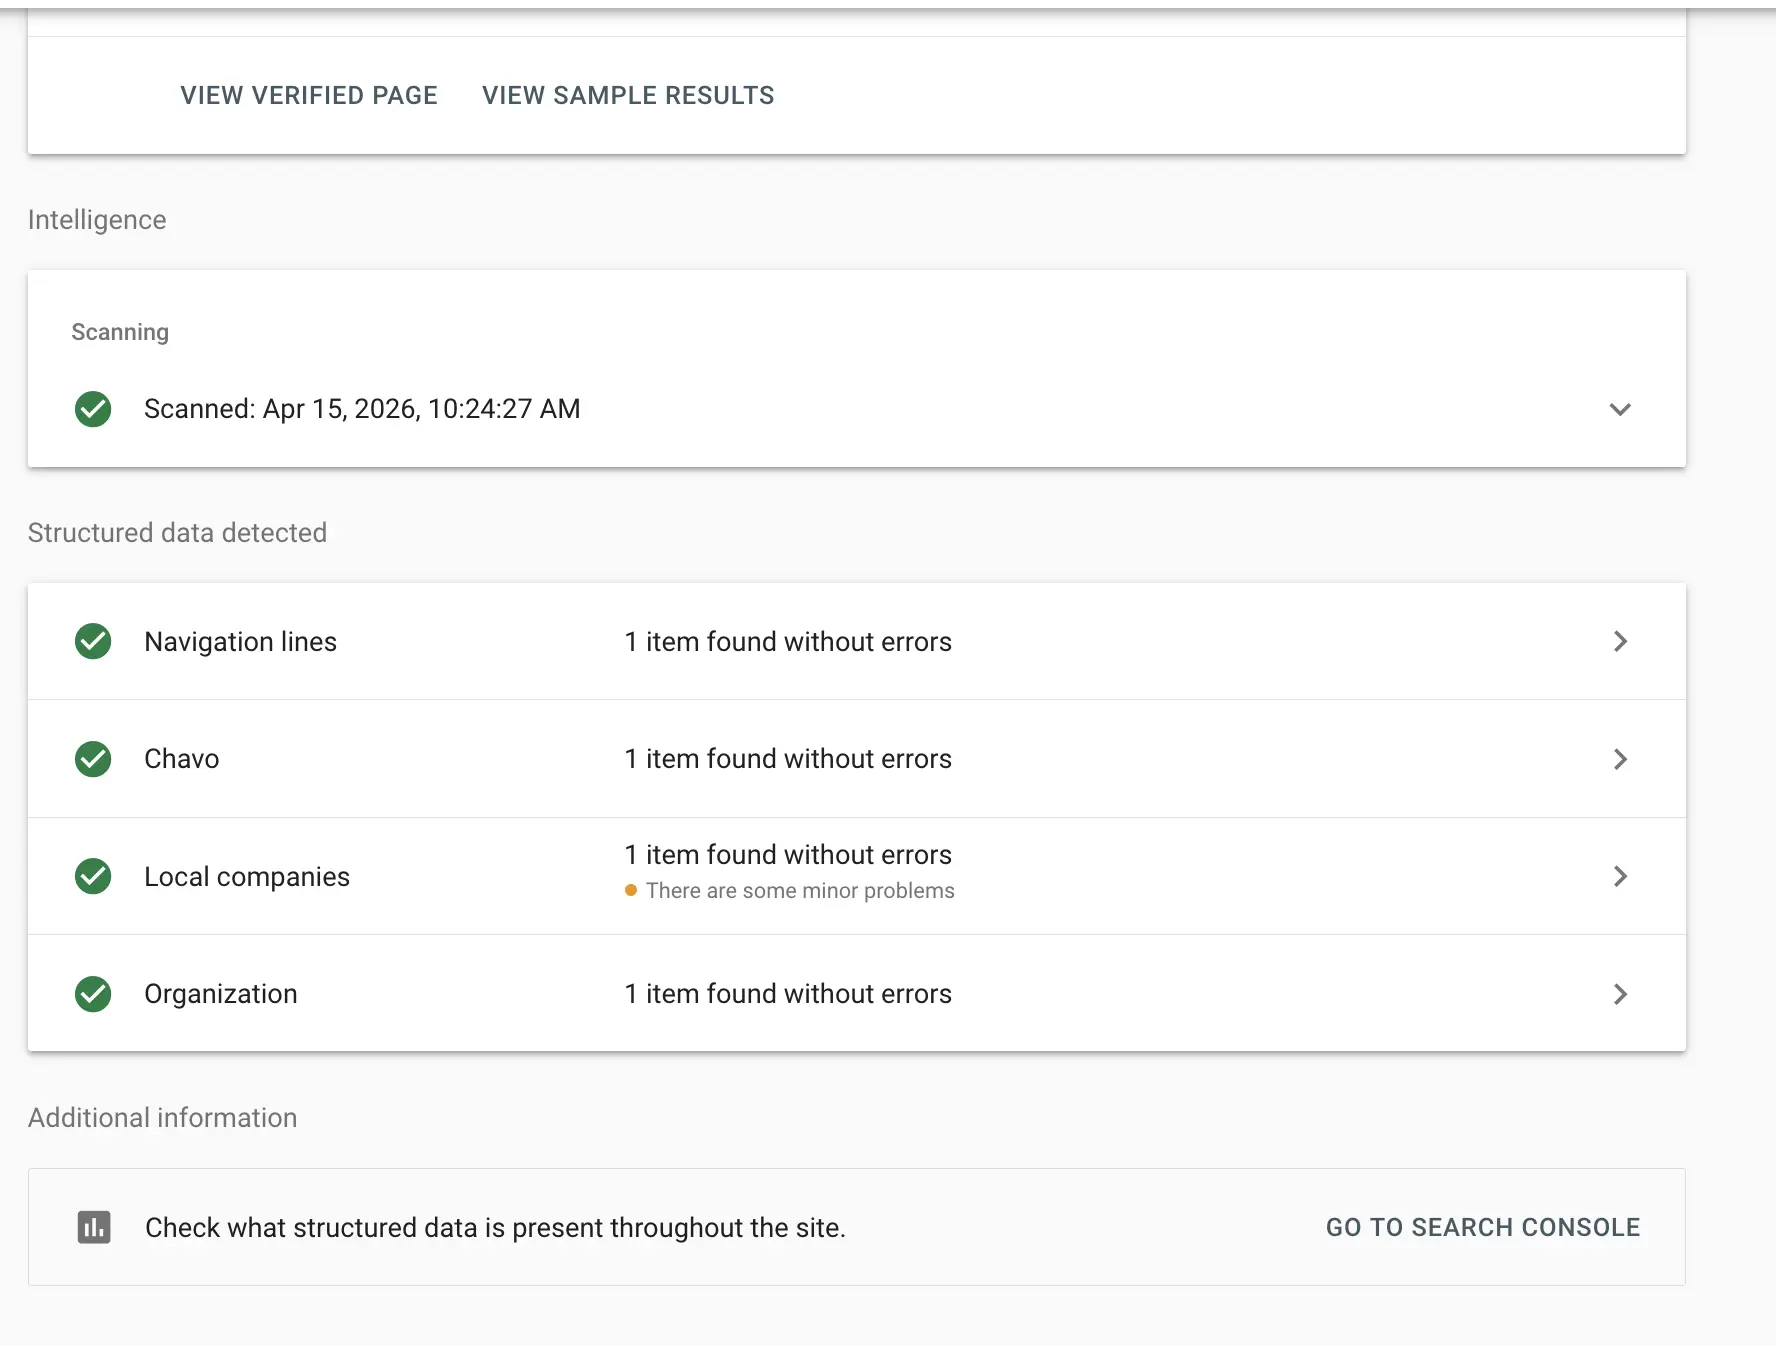The height and width of the screenshot is (1346, 1776).
Task: Open Organization details with right chevron
Action: 1620,994
